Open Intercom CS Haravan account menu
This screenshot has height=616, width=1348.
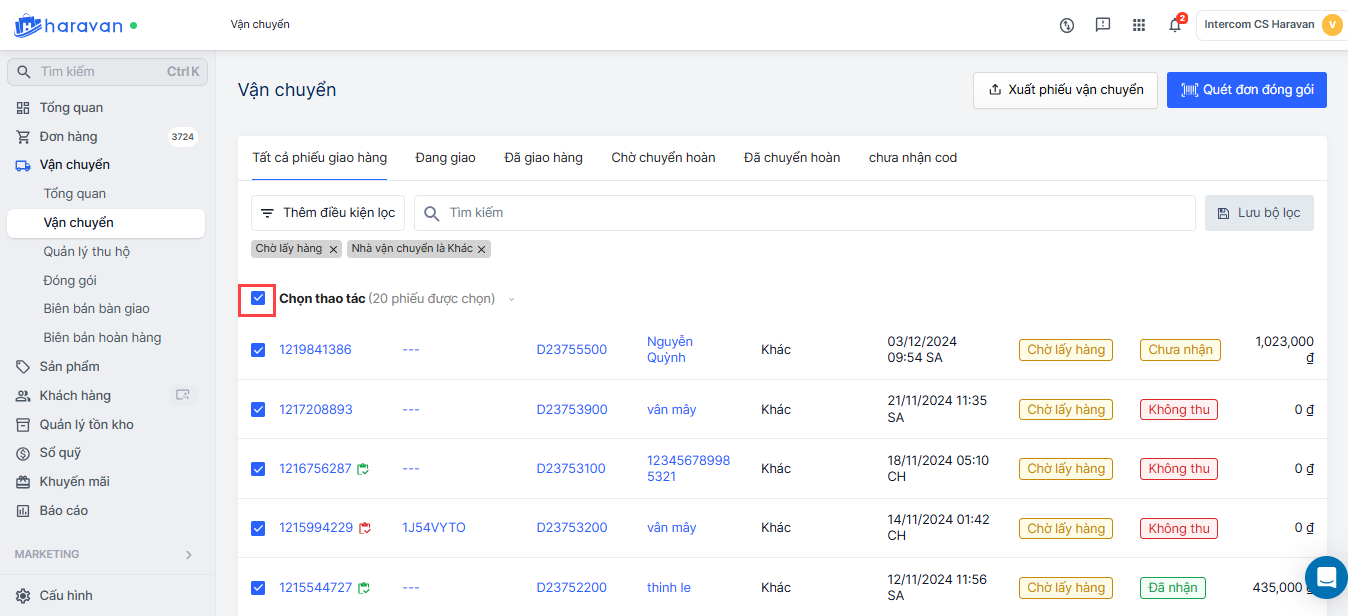pyautogui.click(x=1270, y=25)
